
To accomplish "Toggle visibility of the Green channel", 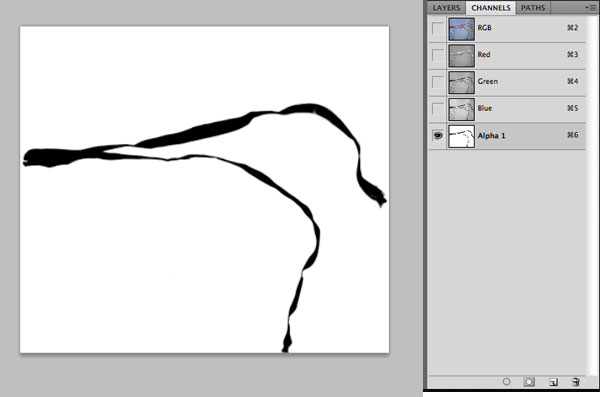I will click(437, 82).
